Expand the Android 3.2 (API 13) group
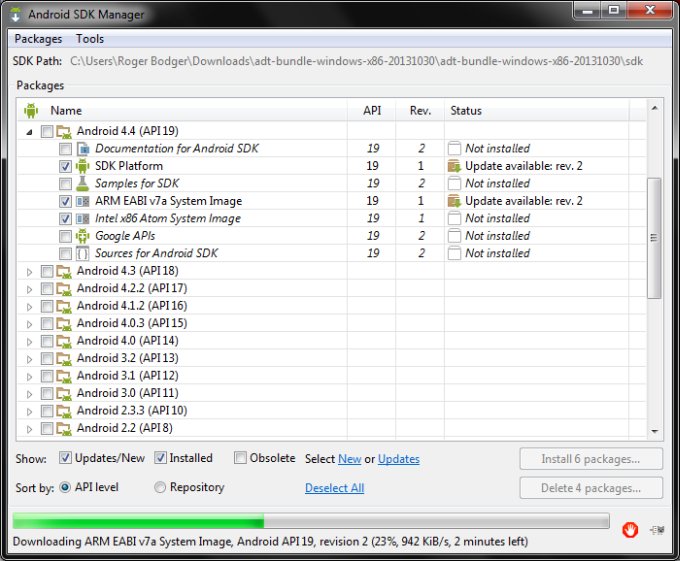The image size is (680, 561). pyautogui.click(x=29, y=359)
